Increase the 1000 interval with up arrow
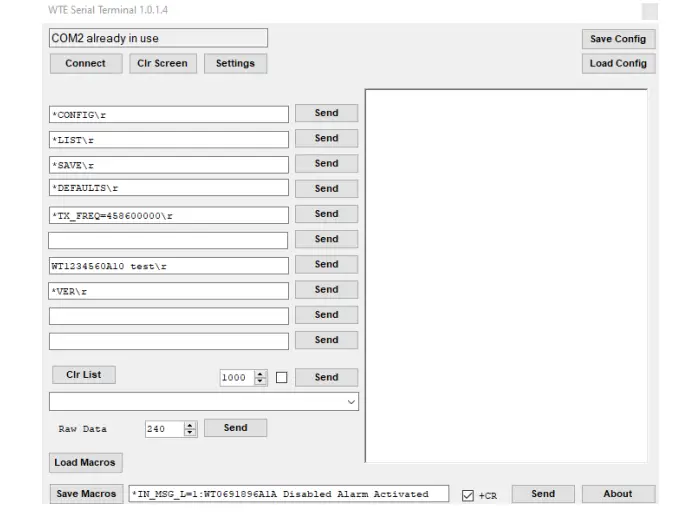This screenshot has width=688, height=519. point(260,374)
